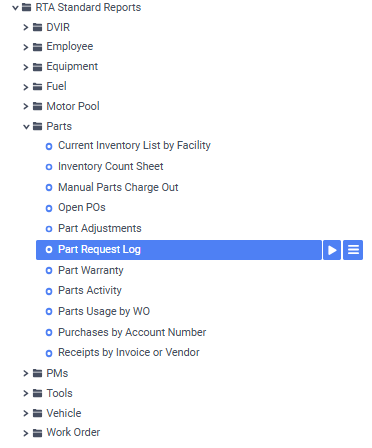The width and height of the screenshot is (372, 448).
Task: Select the Inventory Count Sheet report
Action: 111,166
